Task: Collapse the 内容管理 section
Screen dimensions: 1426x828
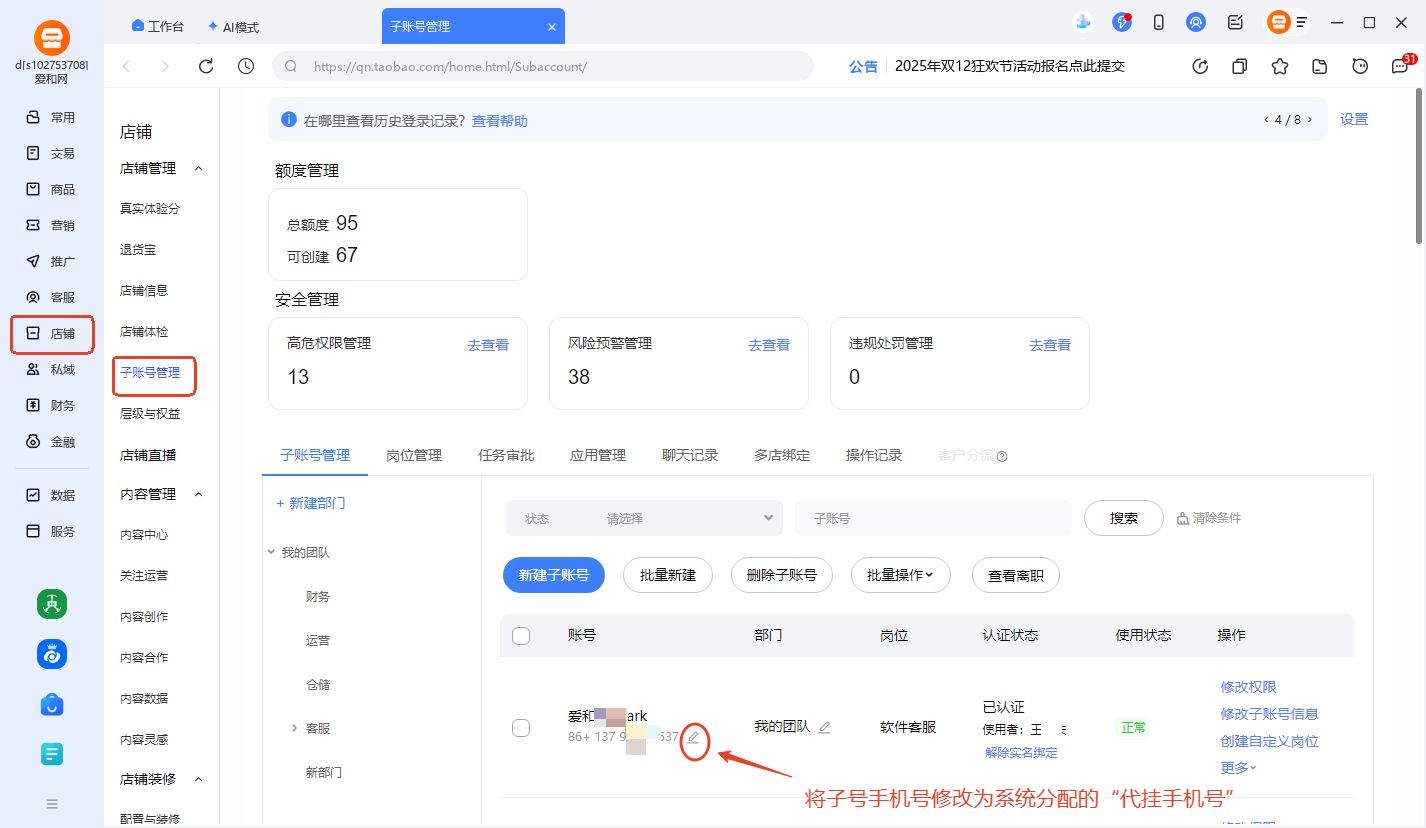Action: click(198, 494)
